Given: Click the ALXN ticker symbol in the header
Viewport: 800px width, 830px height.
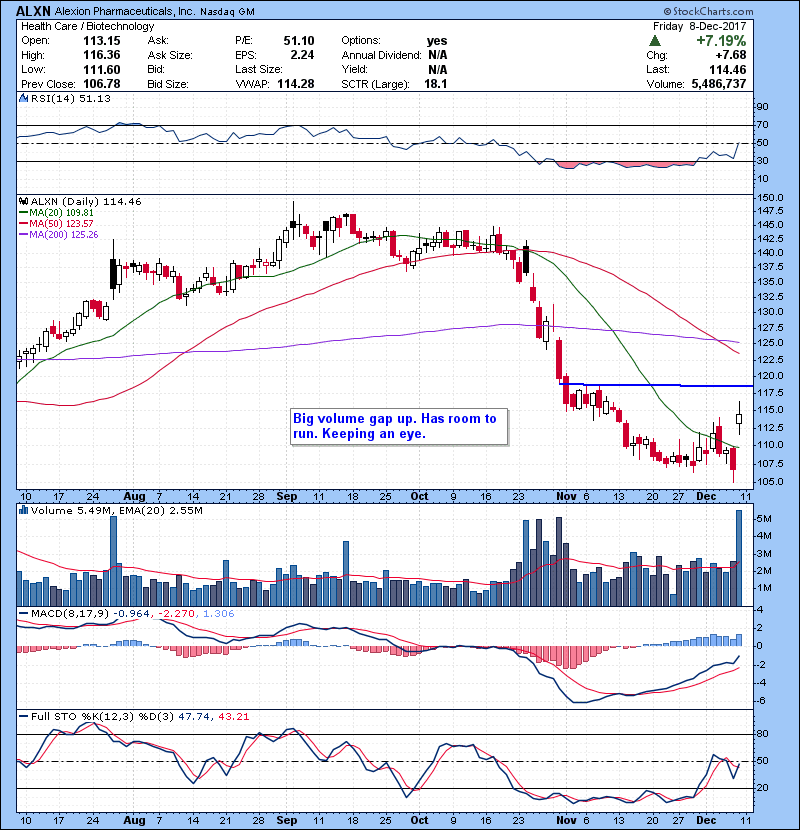Looking at the screenshot, I should pos(33,11).
